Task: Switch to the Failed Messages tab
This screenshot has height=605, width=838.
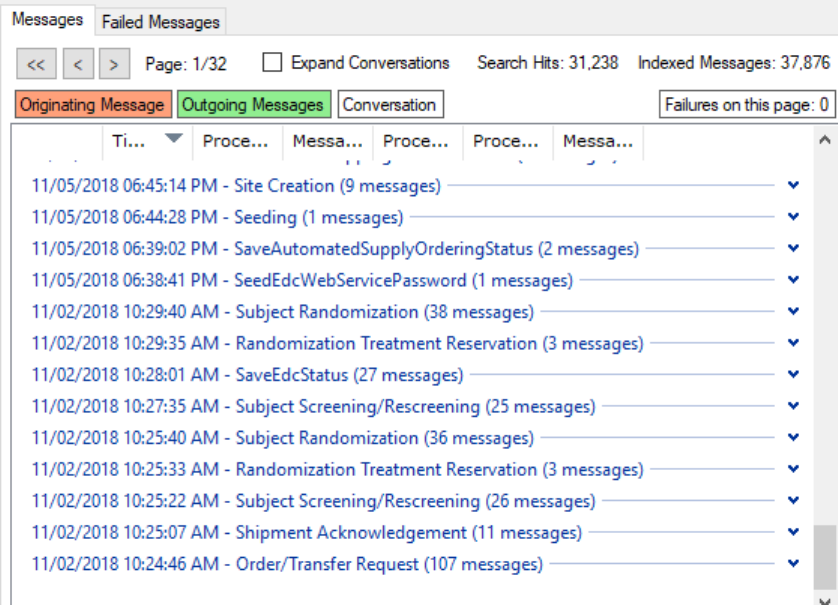Action: (160, 22)
